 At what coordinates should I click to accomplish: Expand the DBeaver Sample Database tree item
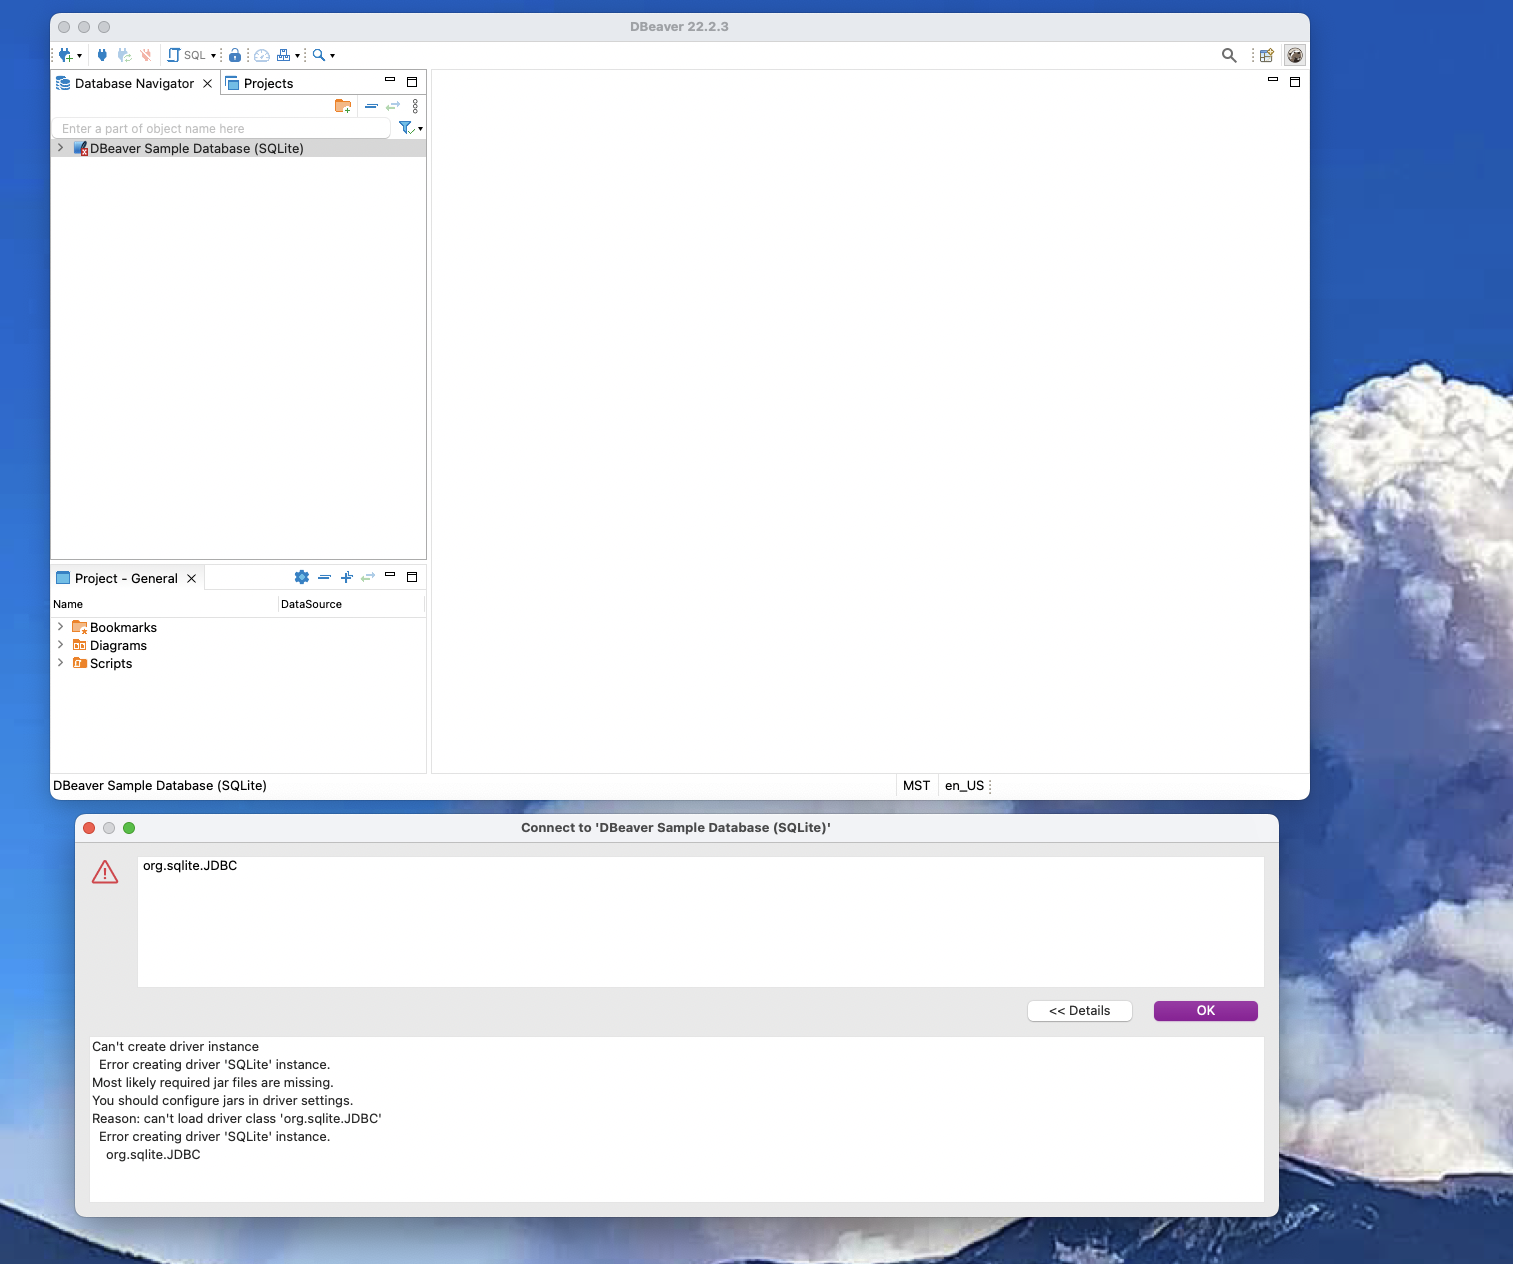click(x=60, y=148)
